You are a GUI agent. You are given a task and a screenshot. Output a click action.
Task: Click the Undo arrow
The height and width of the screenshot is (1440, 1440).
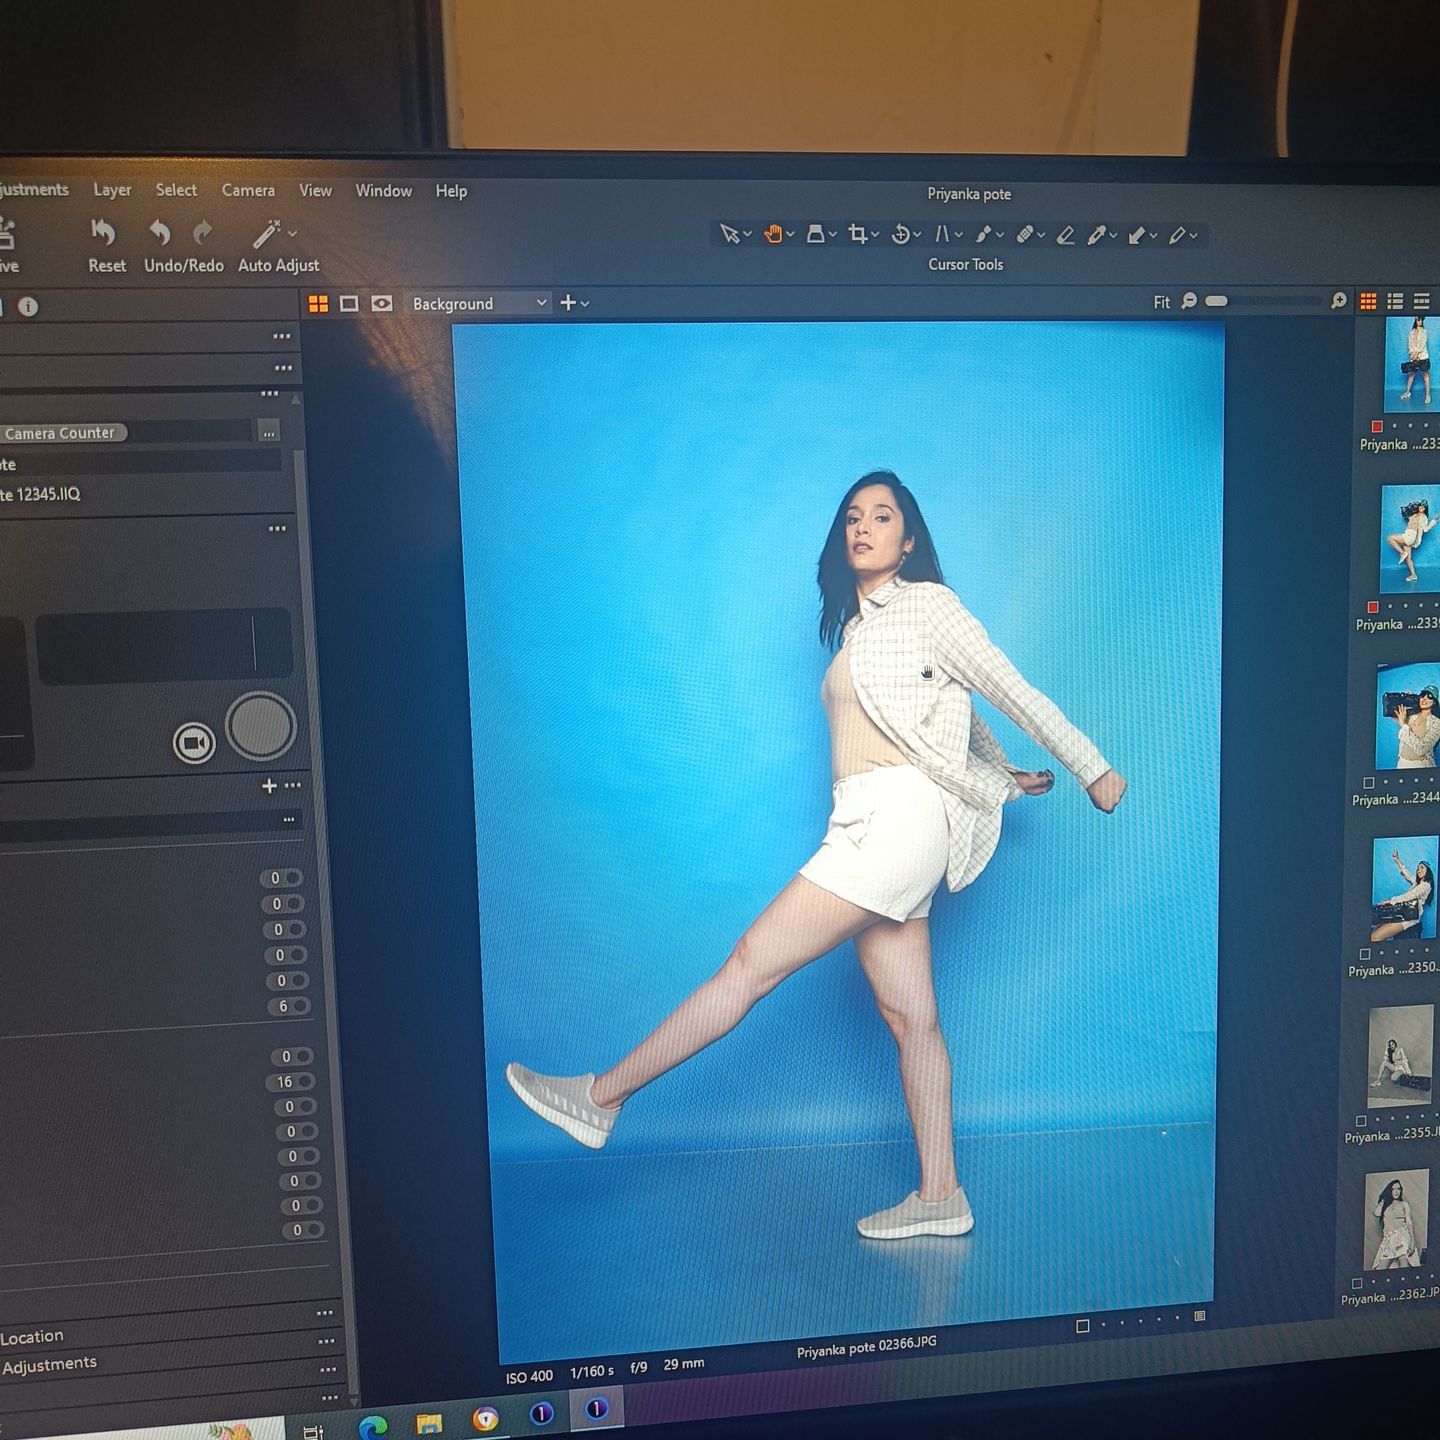tap(160, 233)
